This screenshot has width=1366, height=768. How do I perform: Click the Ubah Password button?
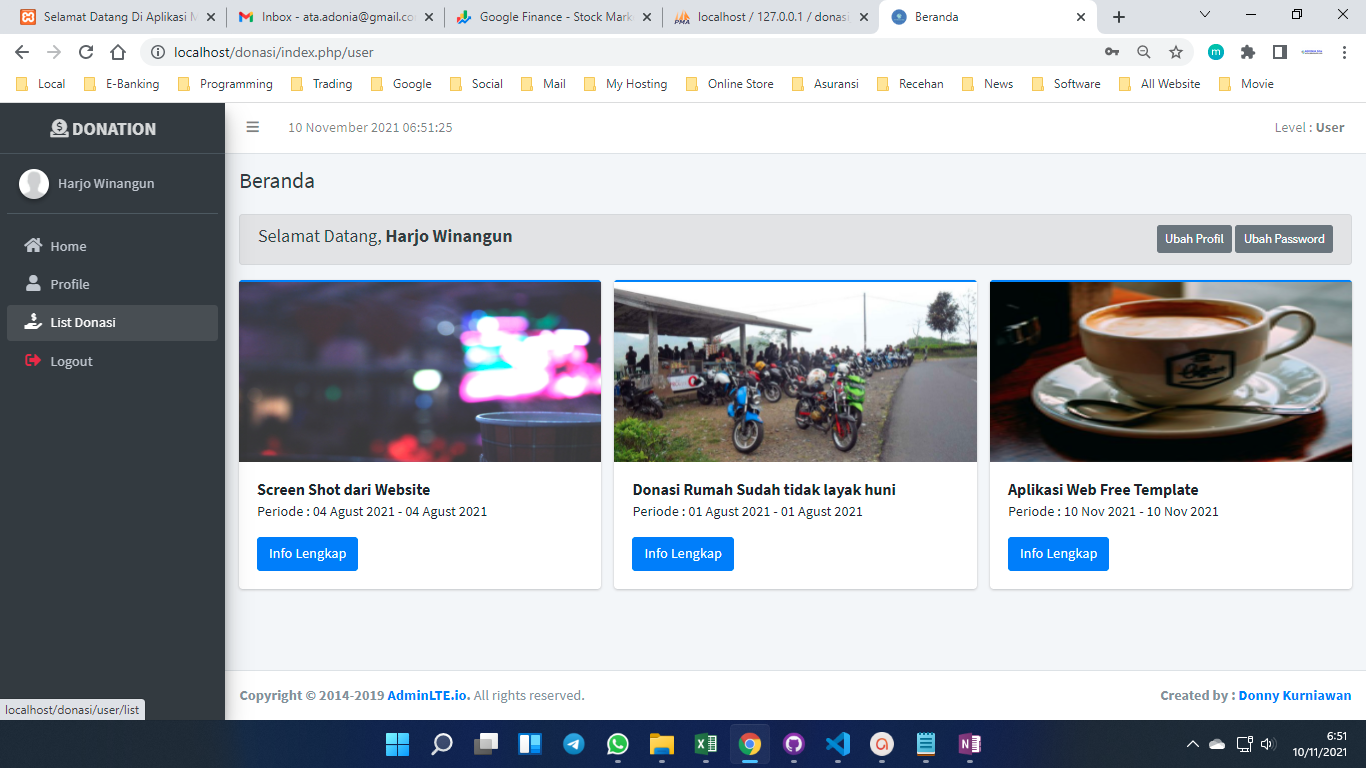(x=1283, y=239)
